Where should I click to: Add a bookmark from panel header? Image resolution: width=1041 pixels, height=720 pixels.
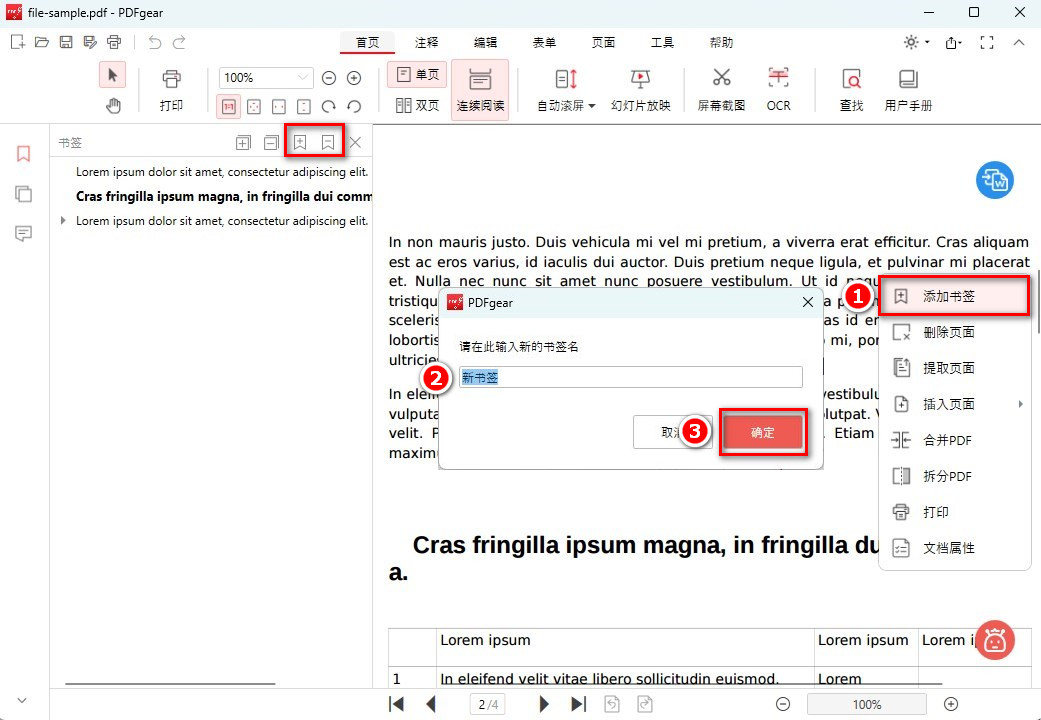click(300, 142)
